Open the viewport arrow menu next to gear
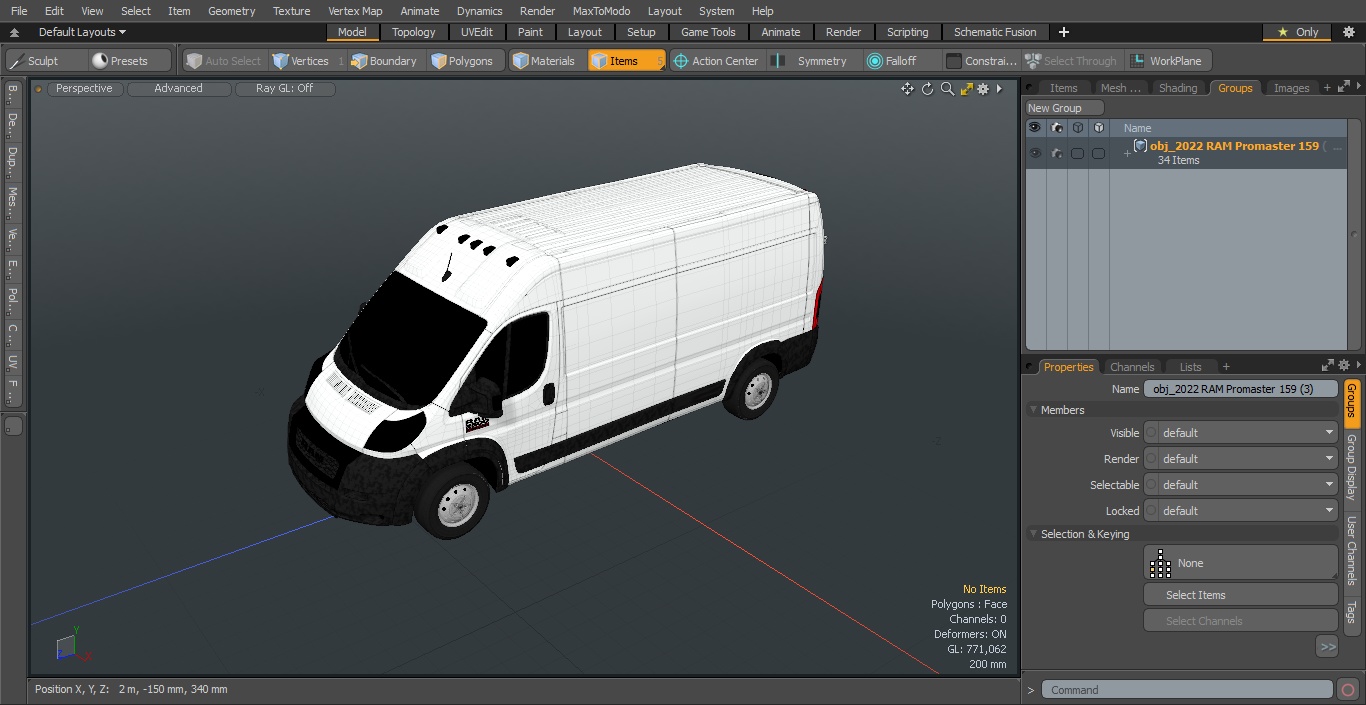The width and height of the screenshot is (1366, 705). pyautogui.click(x=999, y=89)
